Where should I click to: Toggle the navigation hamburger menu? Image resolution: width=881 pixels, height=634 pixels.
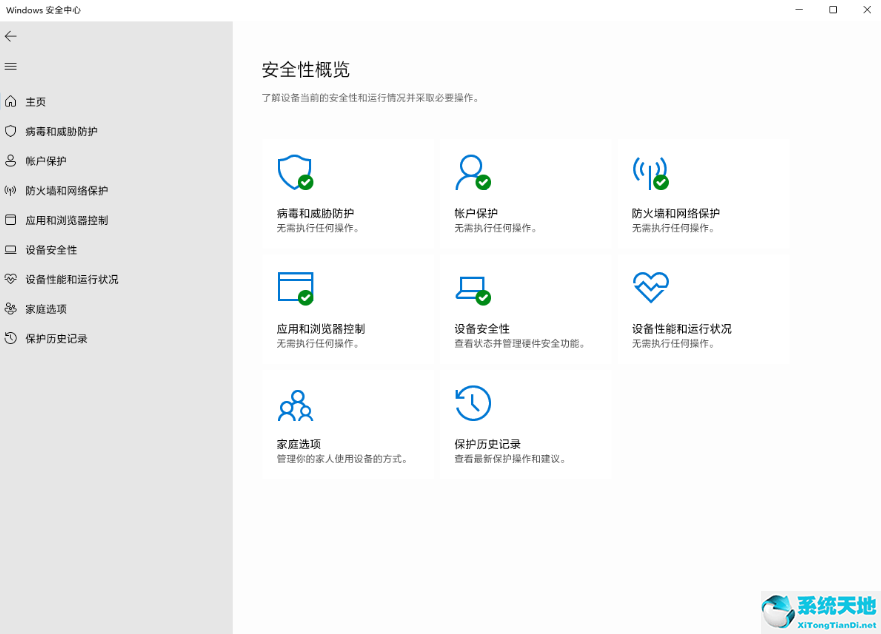11,66
